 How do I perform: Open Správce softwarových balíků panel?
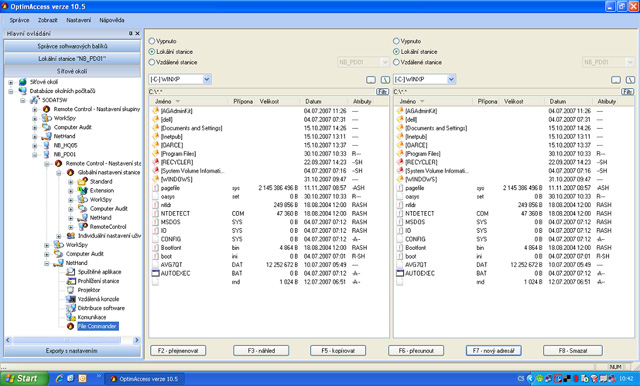72,46
